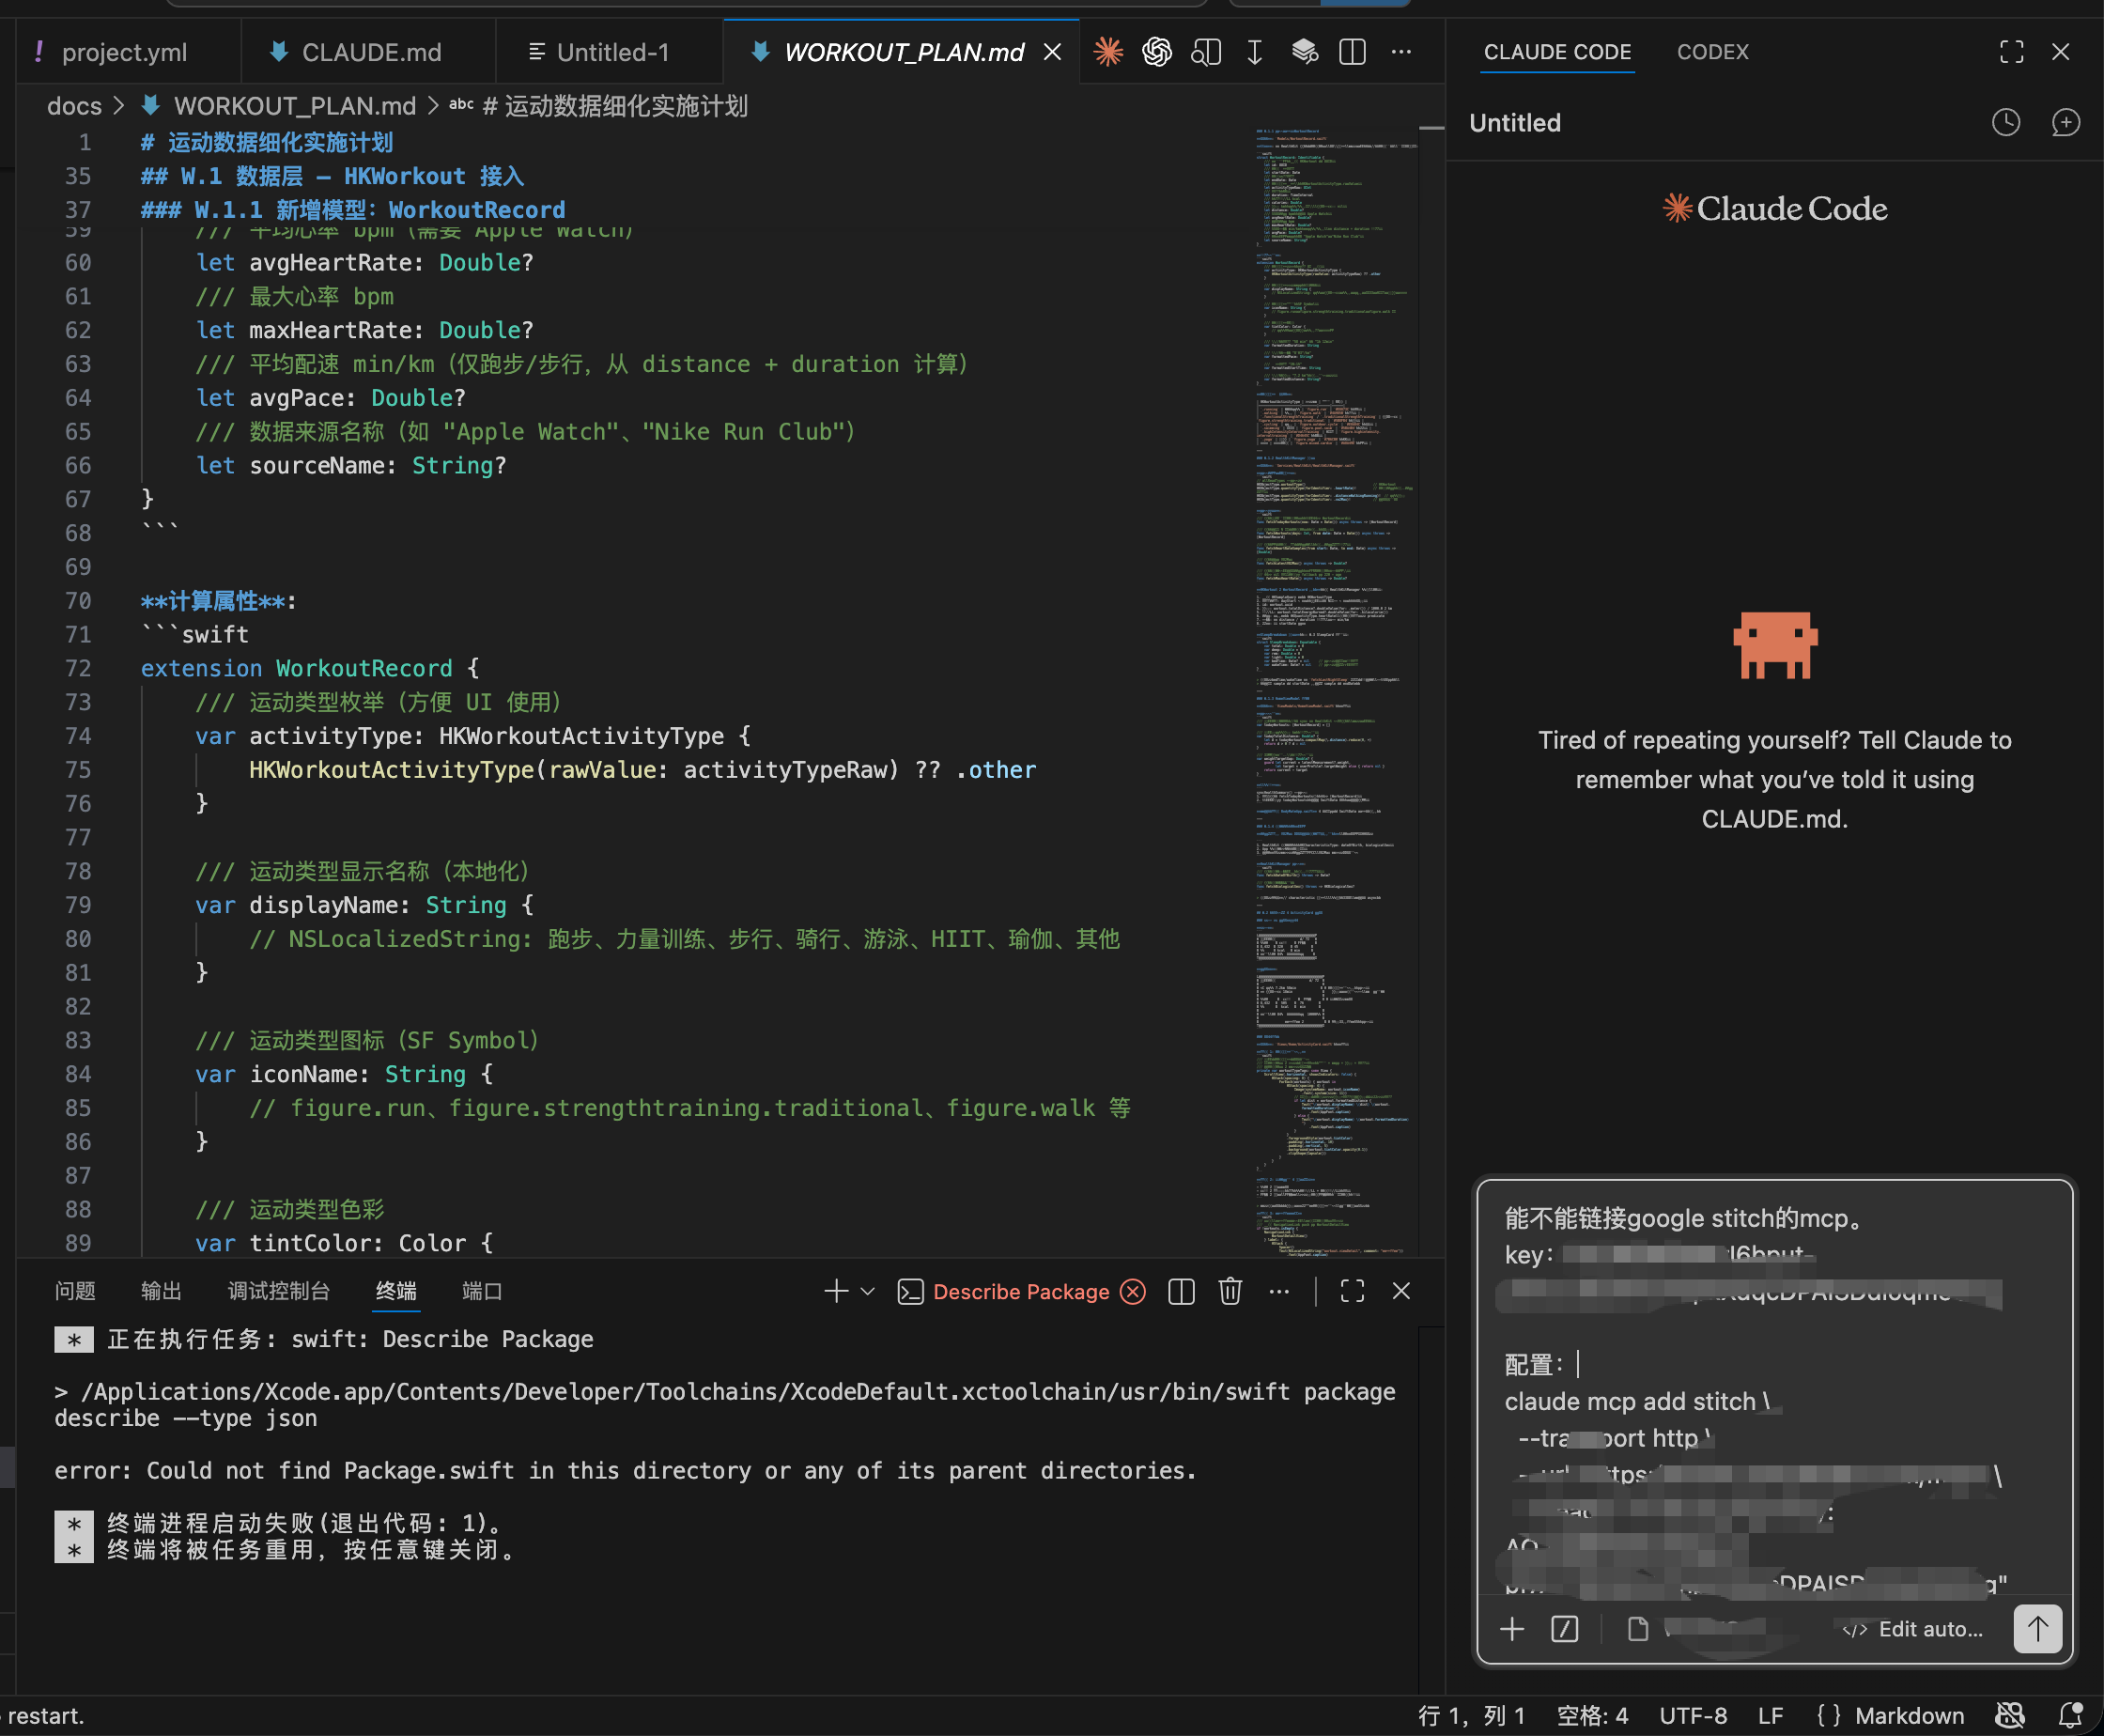Expand the terminal launch profile dropdown

(868, 1291)
